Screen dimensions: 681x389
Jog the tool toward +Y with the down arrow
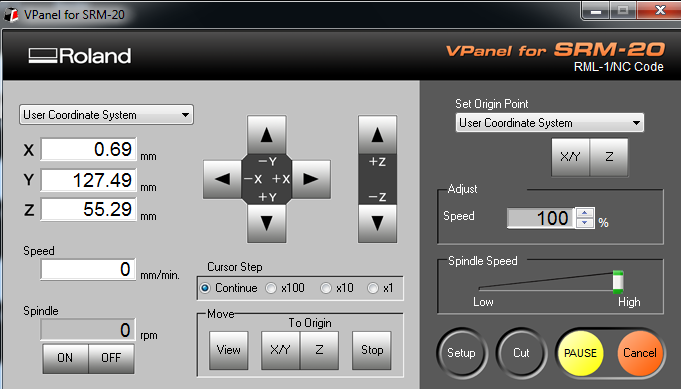(267, 223)
